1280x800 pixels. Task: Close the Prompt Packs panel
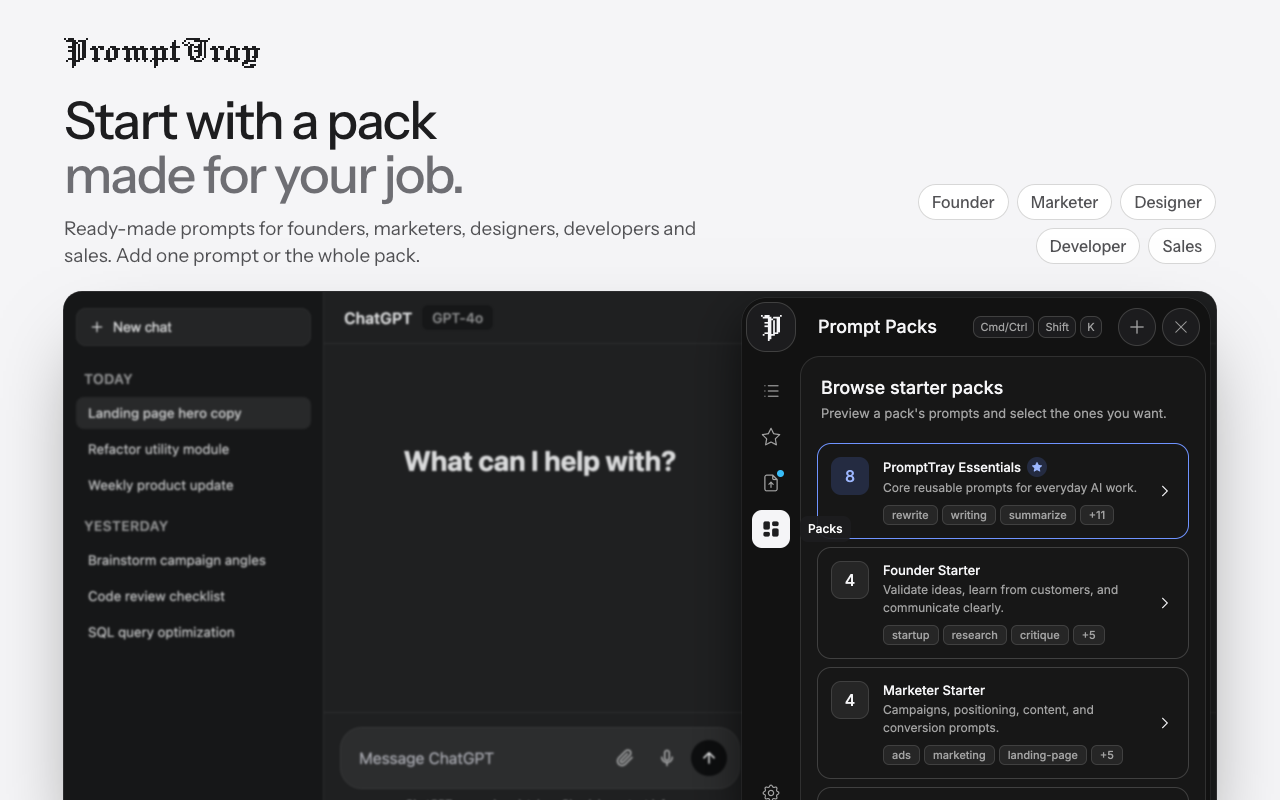coord(1181,327)
